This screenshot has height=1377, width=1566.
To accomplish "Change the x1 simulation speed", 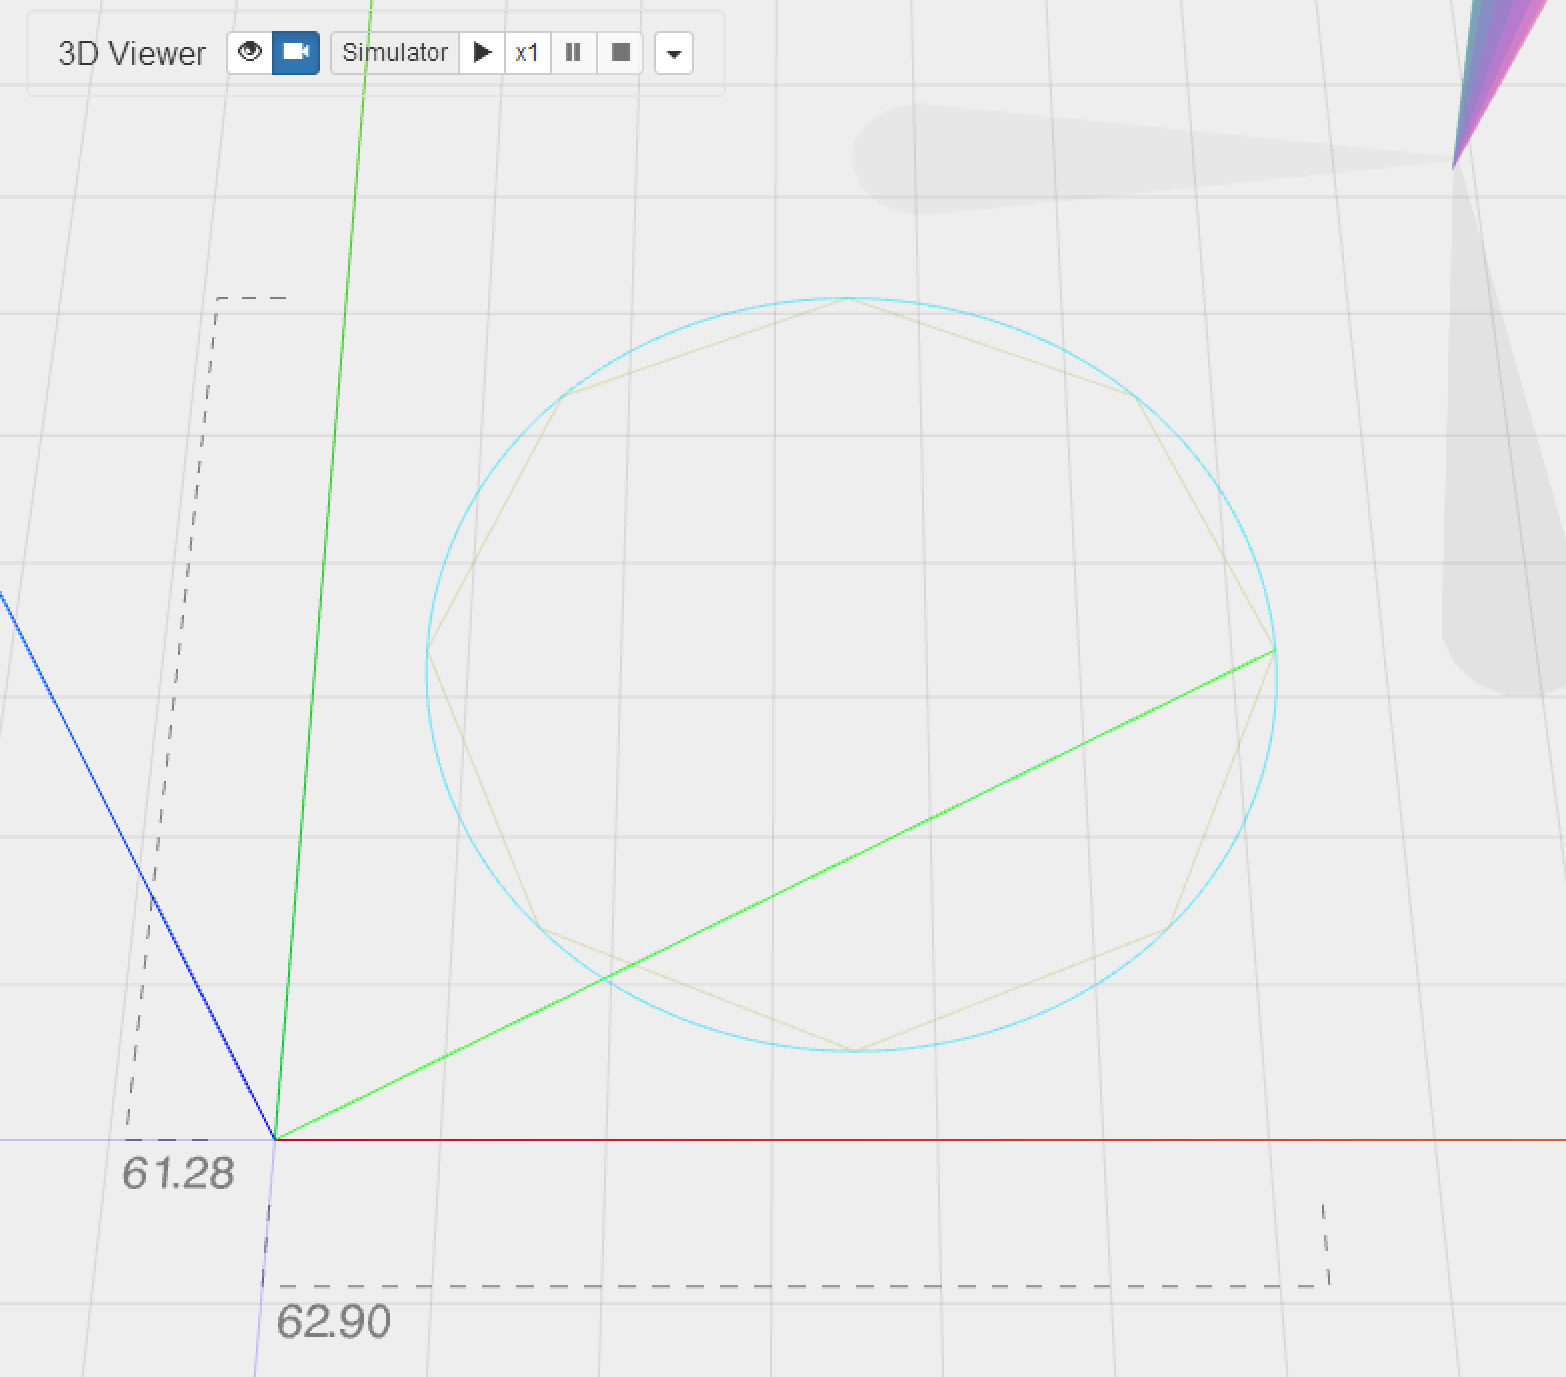I will coord(527,52).
